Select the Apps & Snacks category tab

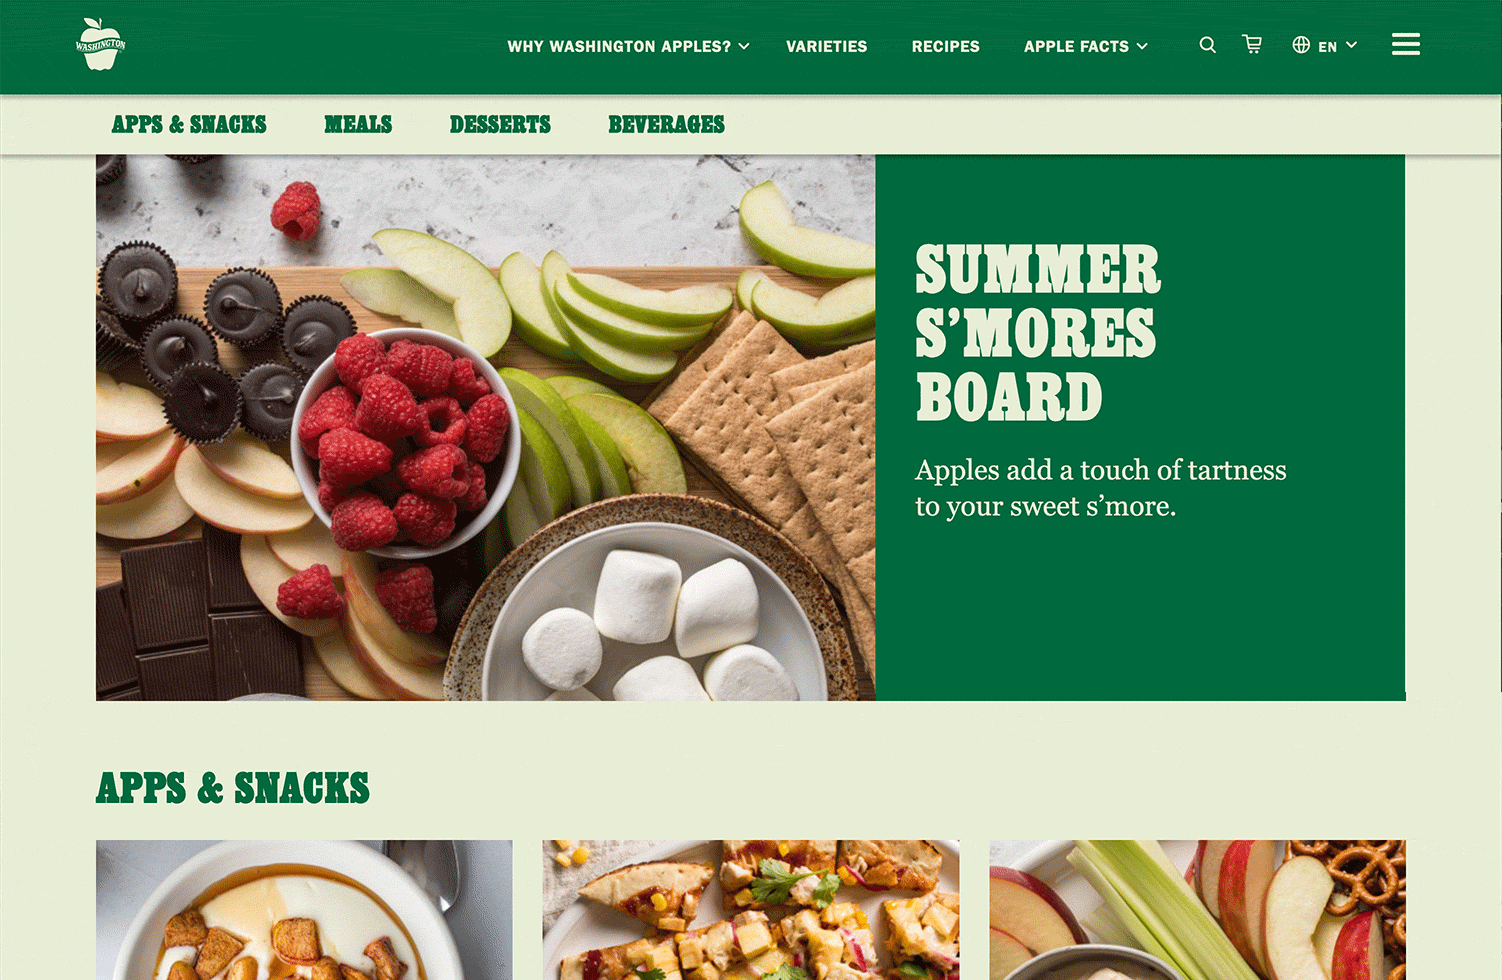(189, 124)
